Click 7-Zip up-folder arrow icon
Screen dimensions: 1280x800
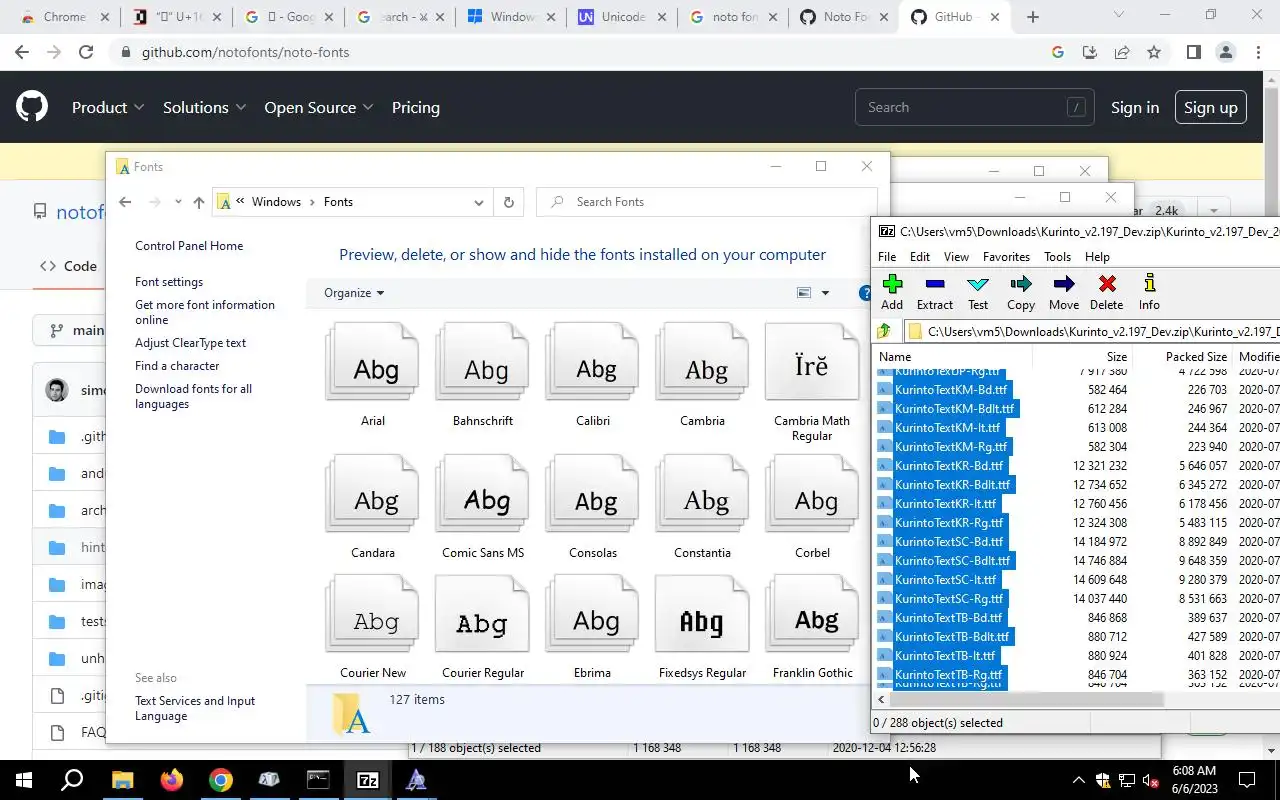click(884, 331)
